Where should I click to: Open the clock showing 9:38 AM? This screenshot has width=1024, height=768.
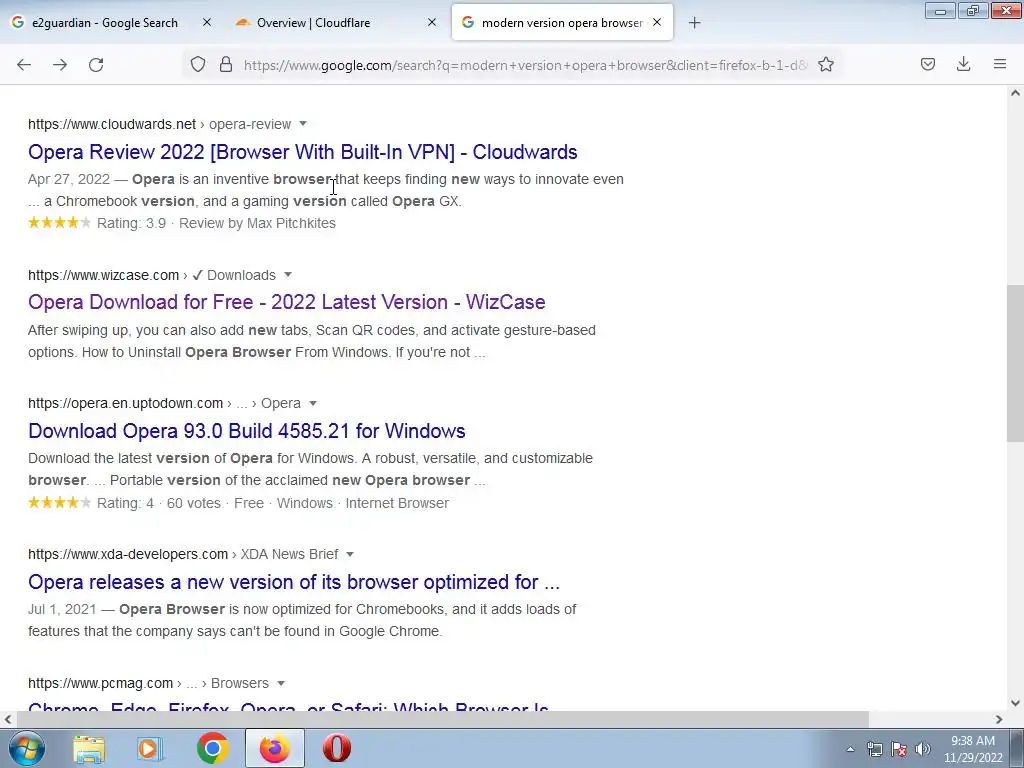point(973,749)
